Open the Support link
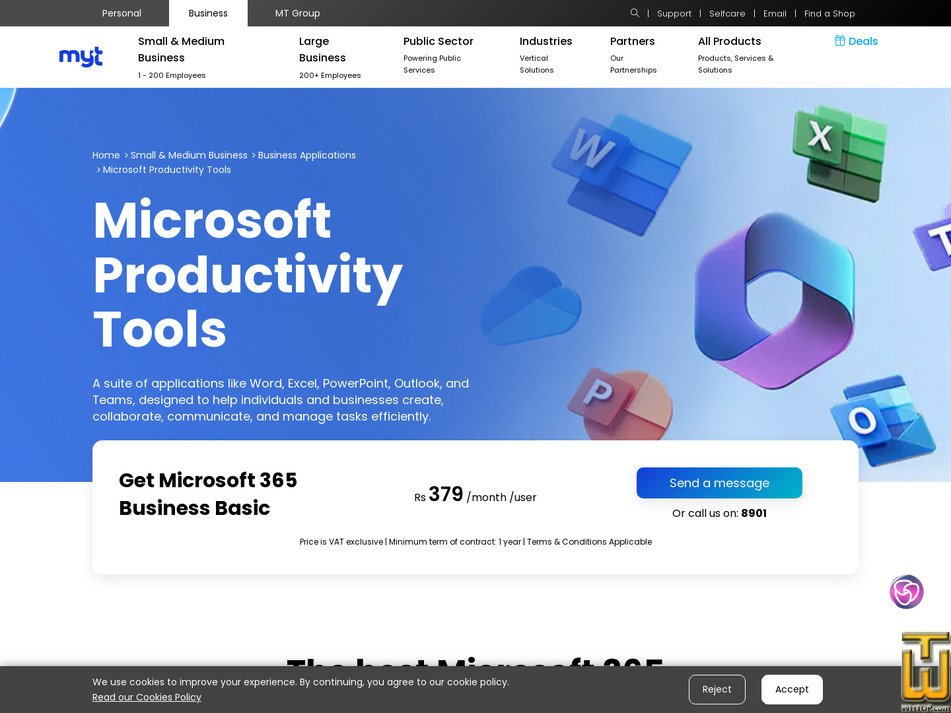 (674, 13)
